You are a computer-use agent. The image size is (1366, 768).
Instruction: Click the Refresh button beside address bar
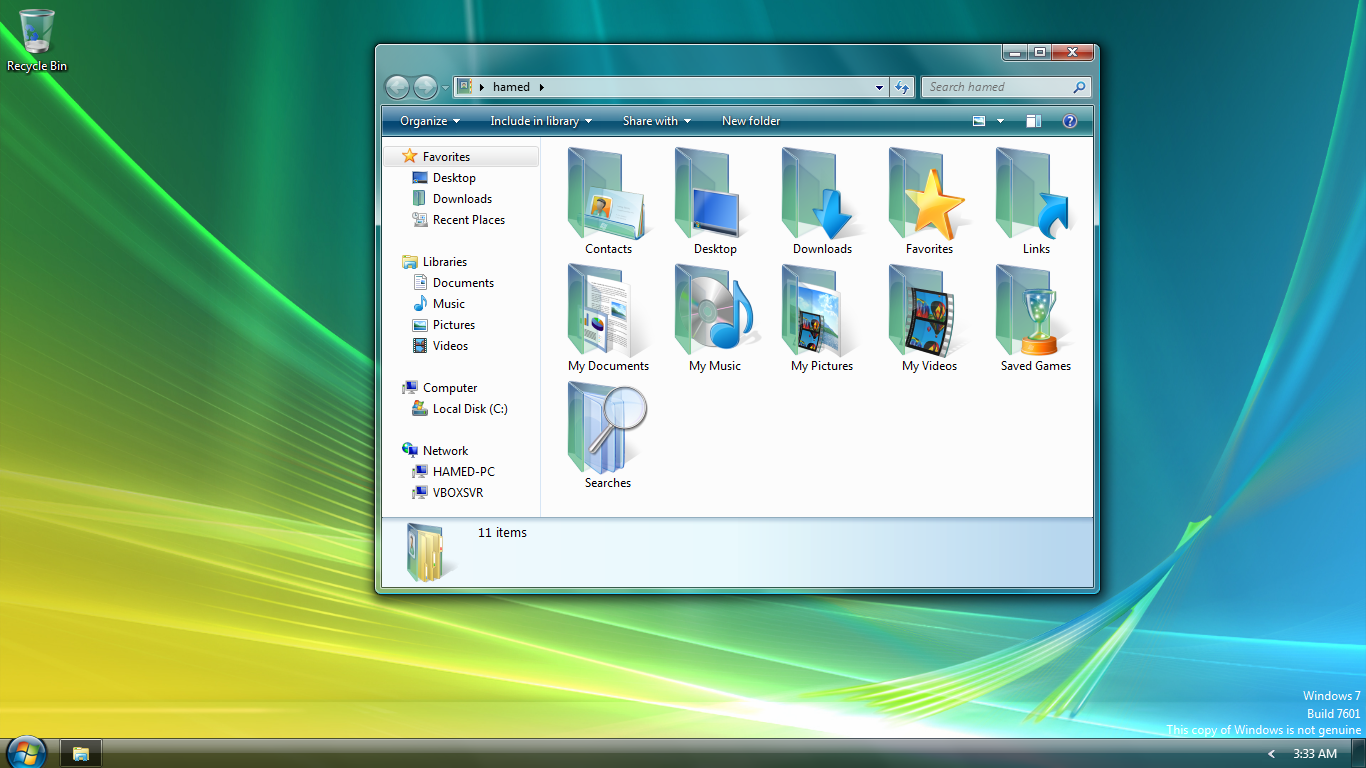tap(902, 87)
